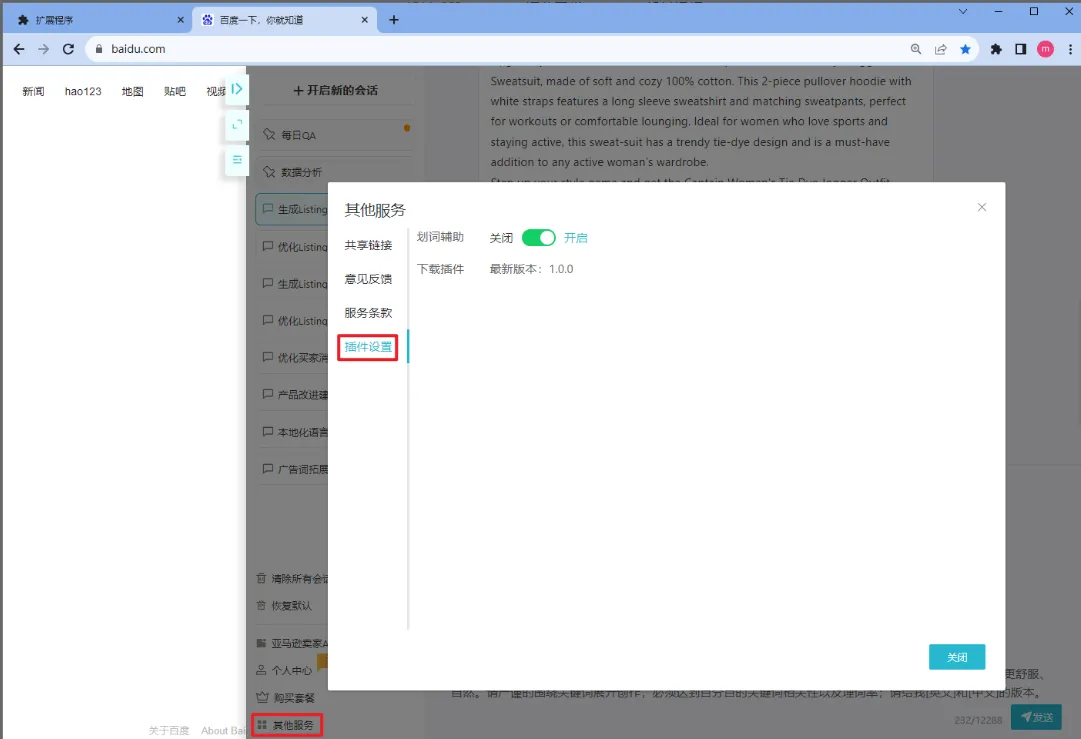Click 清除所有会话 trash icon

tap(261, 578)
